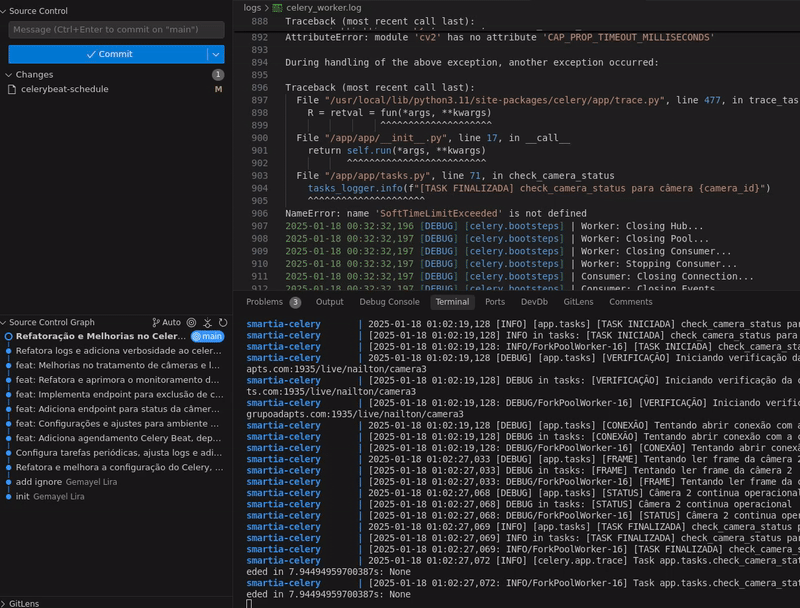The image size is (800, 608).
Task: Focus the commit message input field
Action: (116, 30)
